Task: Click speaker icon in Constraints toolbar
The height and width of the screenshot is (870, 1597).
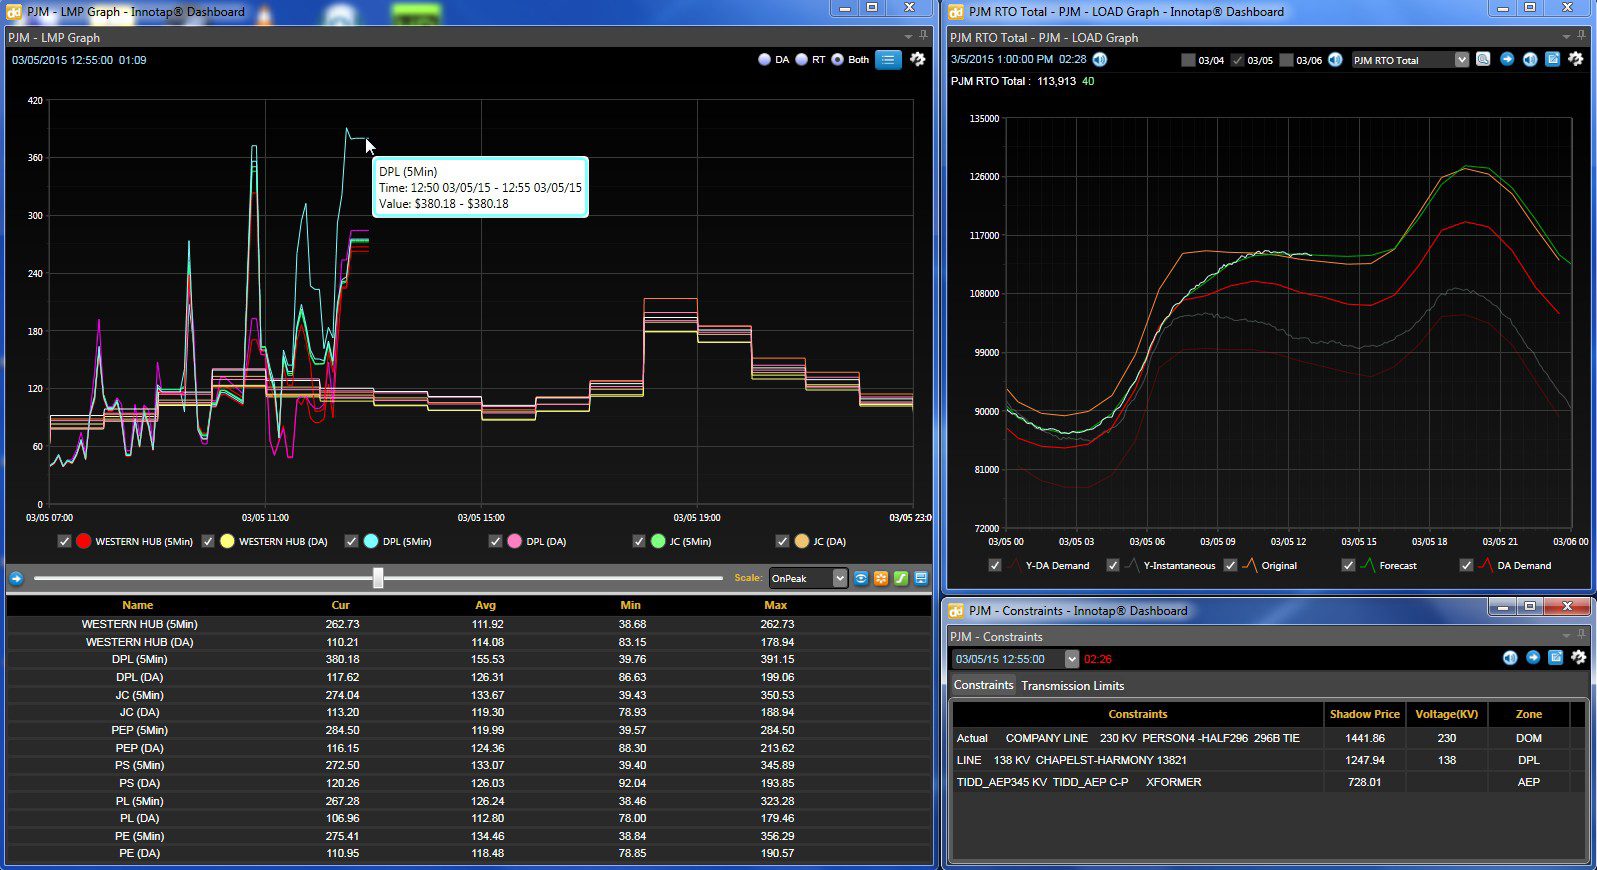Action: tap(1510, 657)
